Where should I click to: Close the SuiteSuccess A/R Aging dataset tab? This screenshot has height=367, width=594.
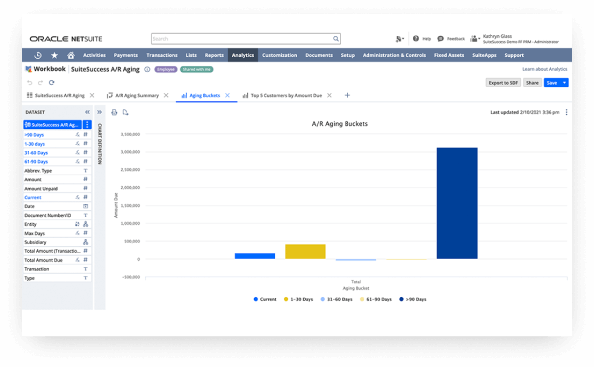[x=92, y=95]
